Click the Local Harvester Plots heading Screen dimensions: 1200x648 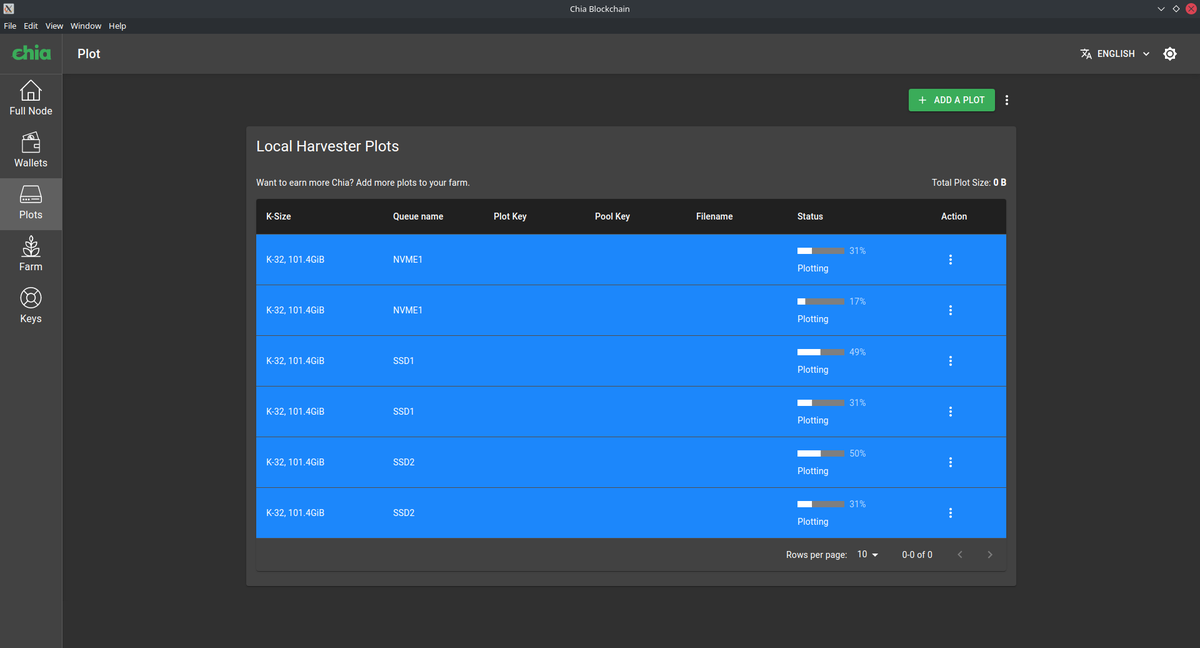click(328, 147)
